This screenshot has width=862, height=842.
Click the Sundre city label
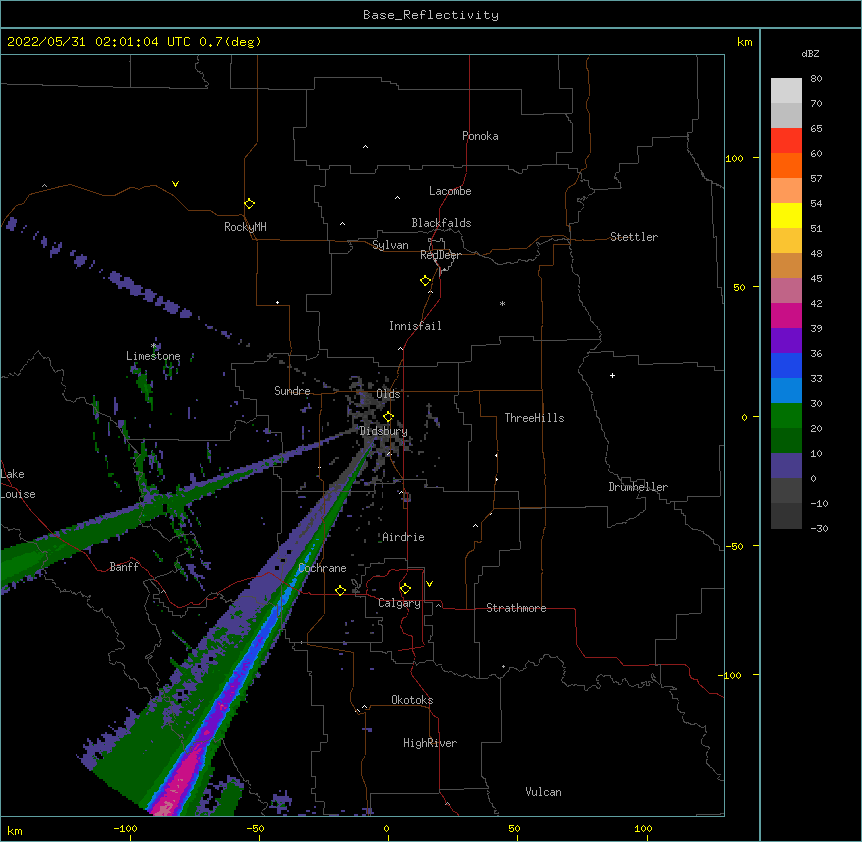[292, 391]
